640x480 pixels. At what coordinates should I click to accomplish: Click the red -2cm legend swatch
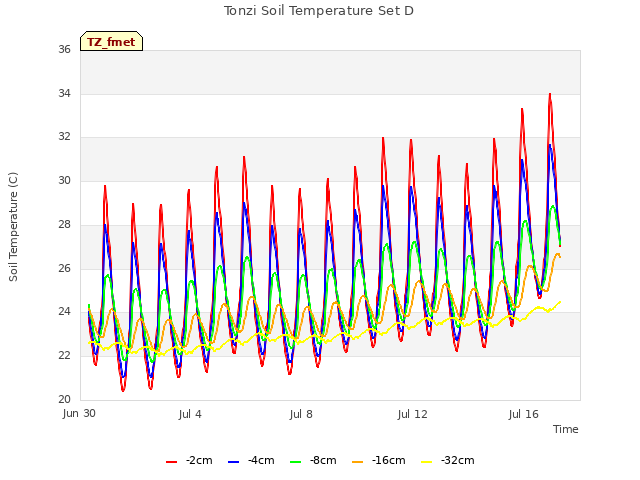click(x=171, y=462)
